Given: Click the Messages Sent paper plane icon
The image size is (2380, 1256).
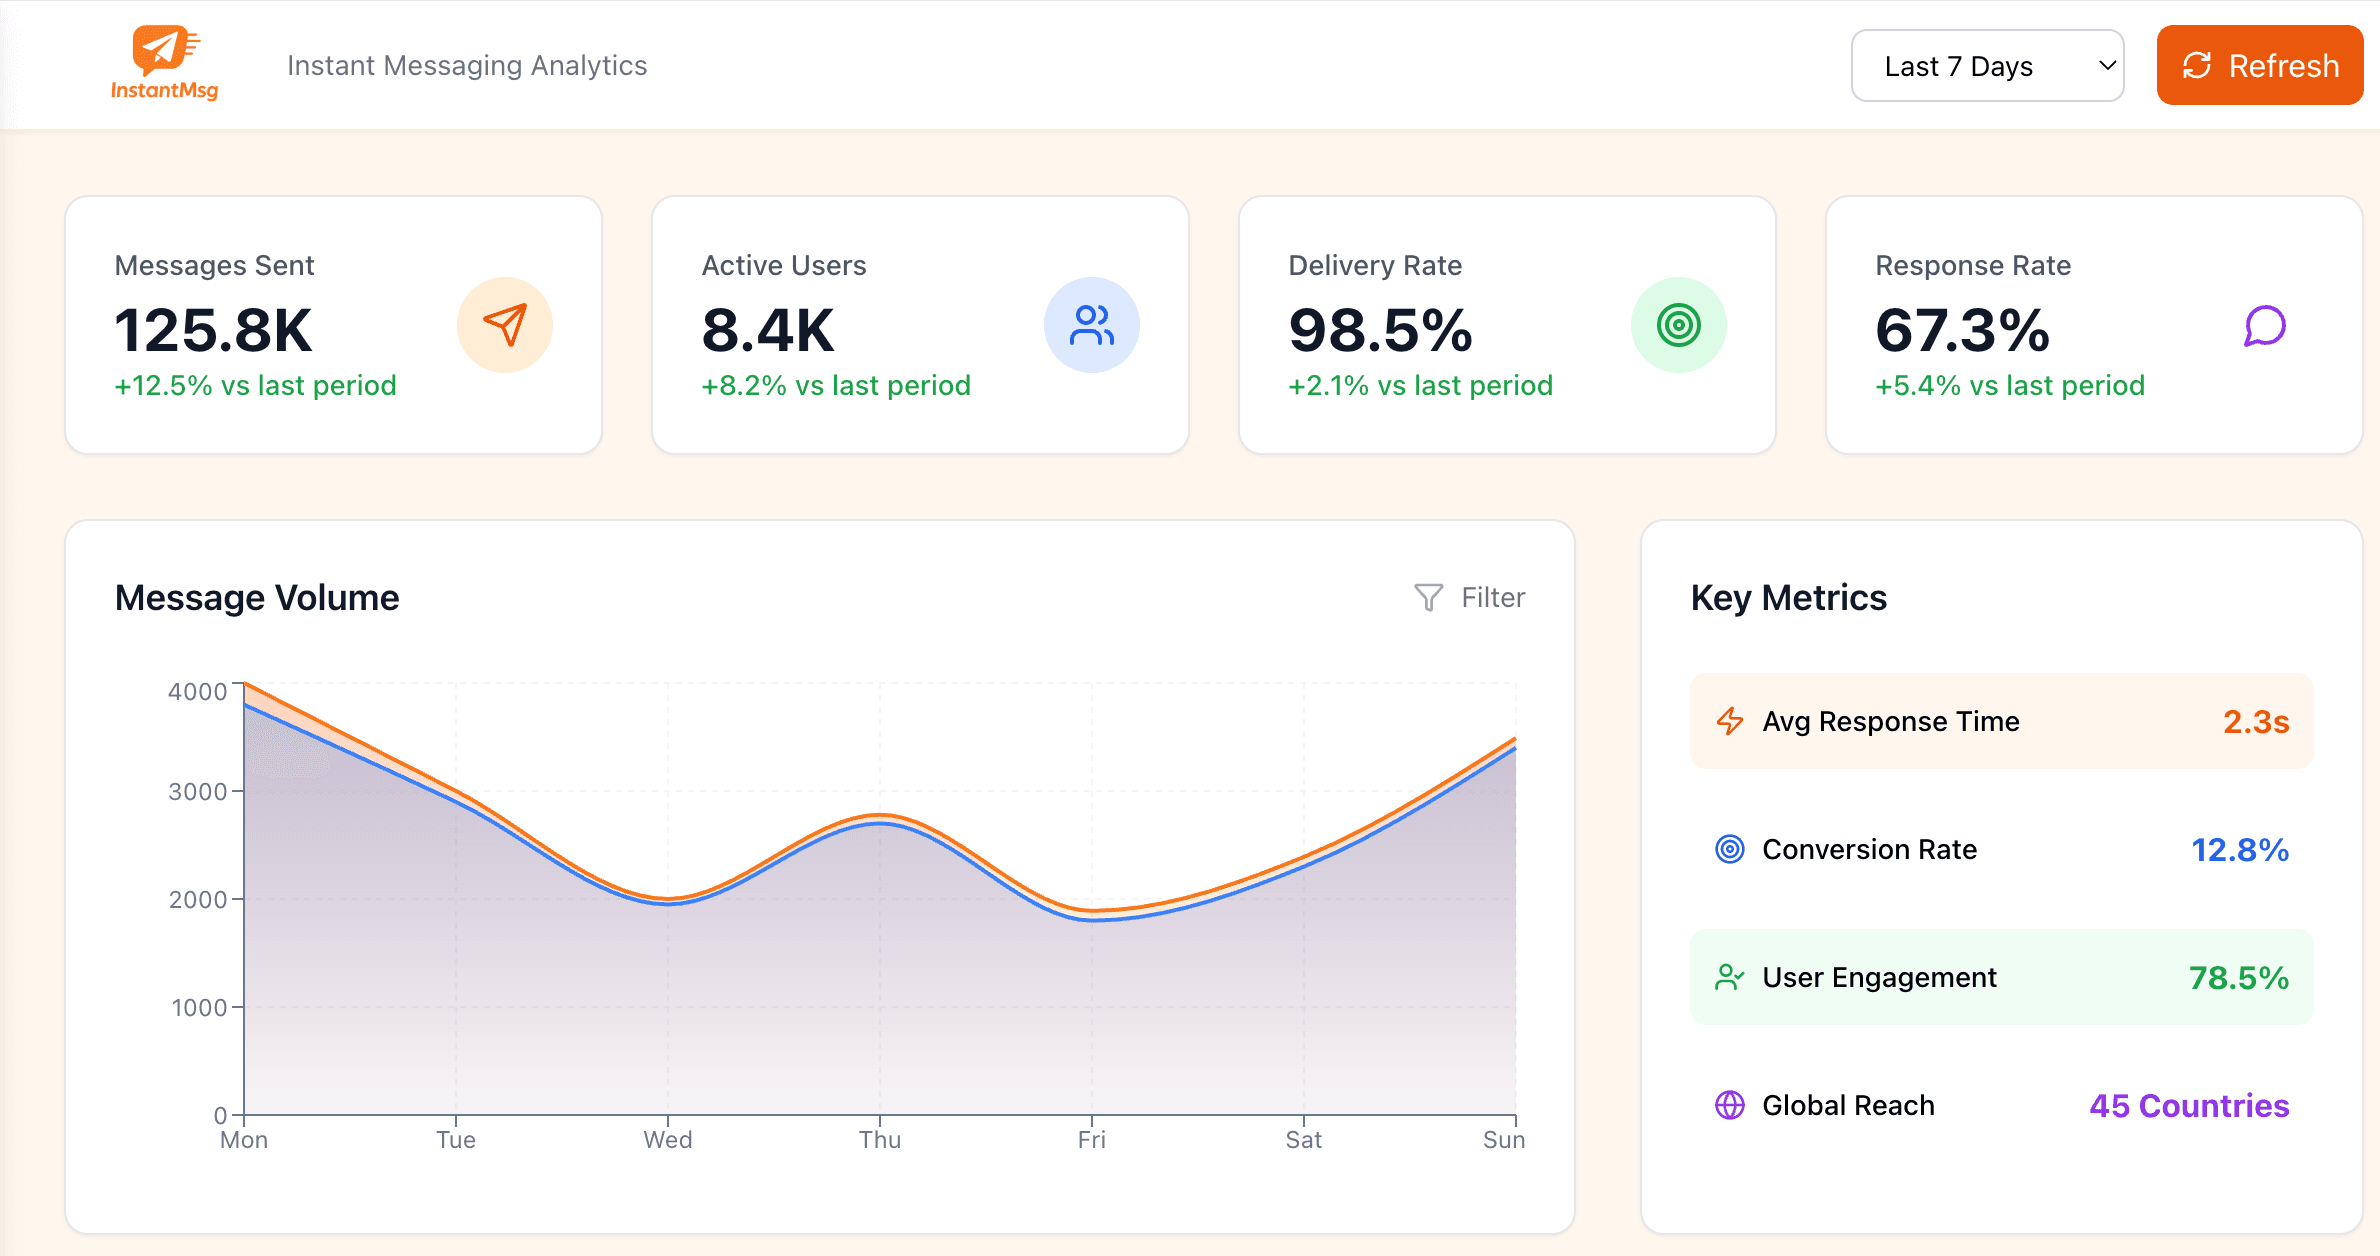Looking at the screenshot, I should point(505,325).
